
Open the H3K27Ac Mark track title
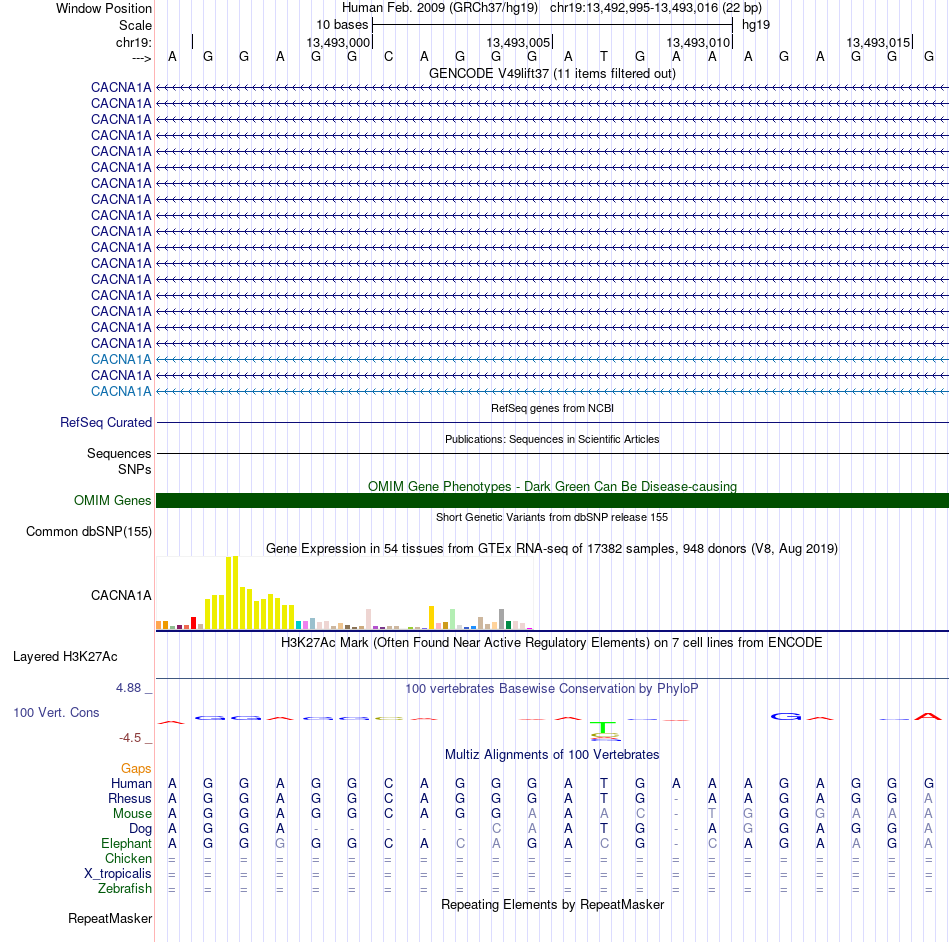pyautogui.click(x=552, y=643)
